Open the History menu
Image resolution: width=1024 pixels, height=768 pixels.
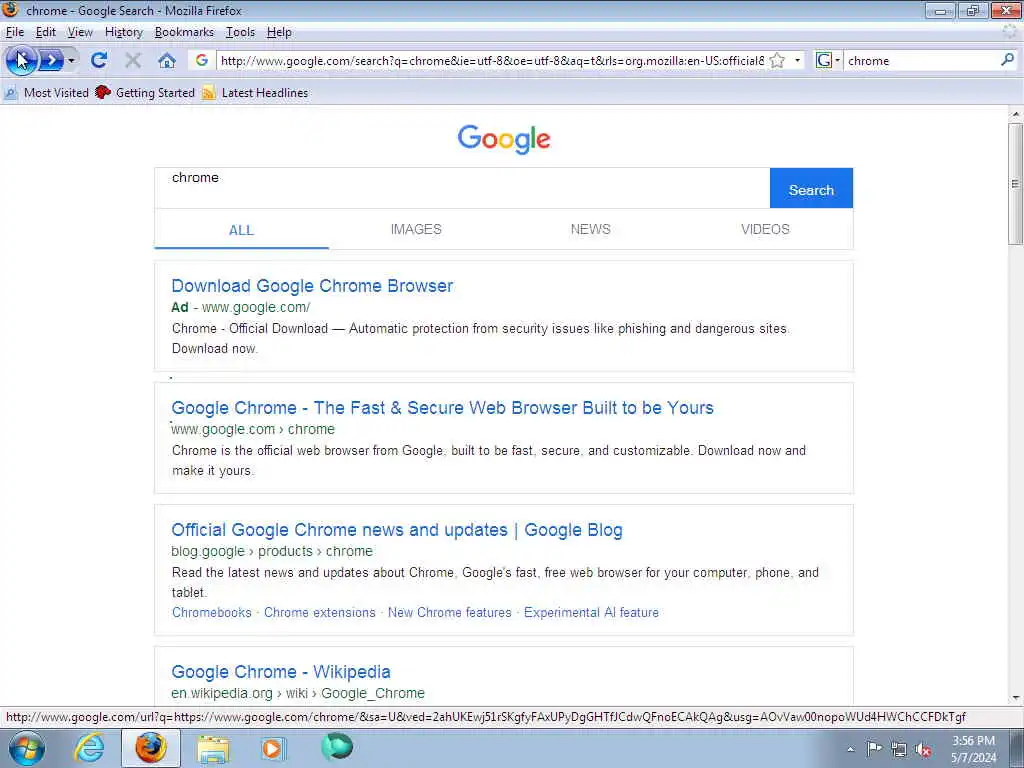123,32
